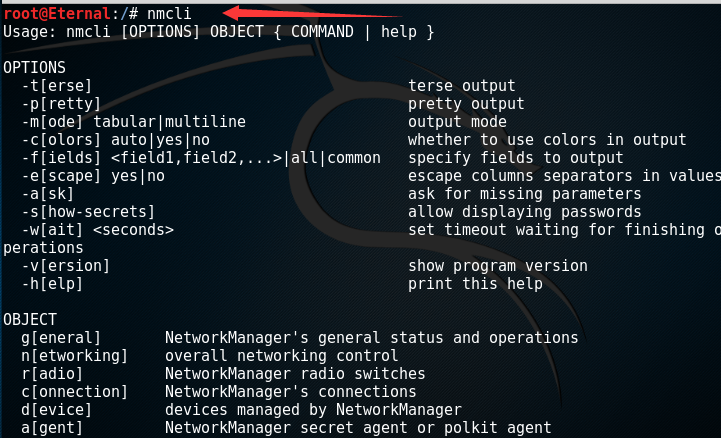
Task: Click the n[etworking] object entry
Action: tap(74, 356)
